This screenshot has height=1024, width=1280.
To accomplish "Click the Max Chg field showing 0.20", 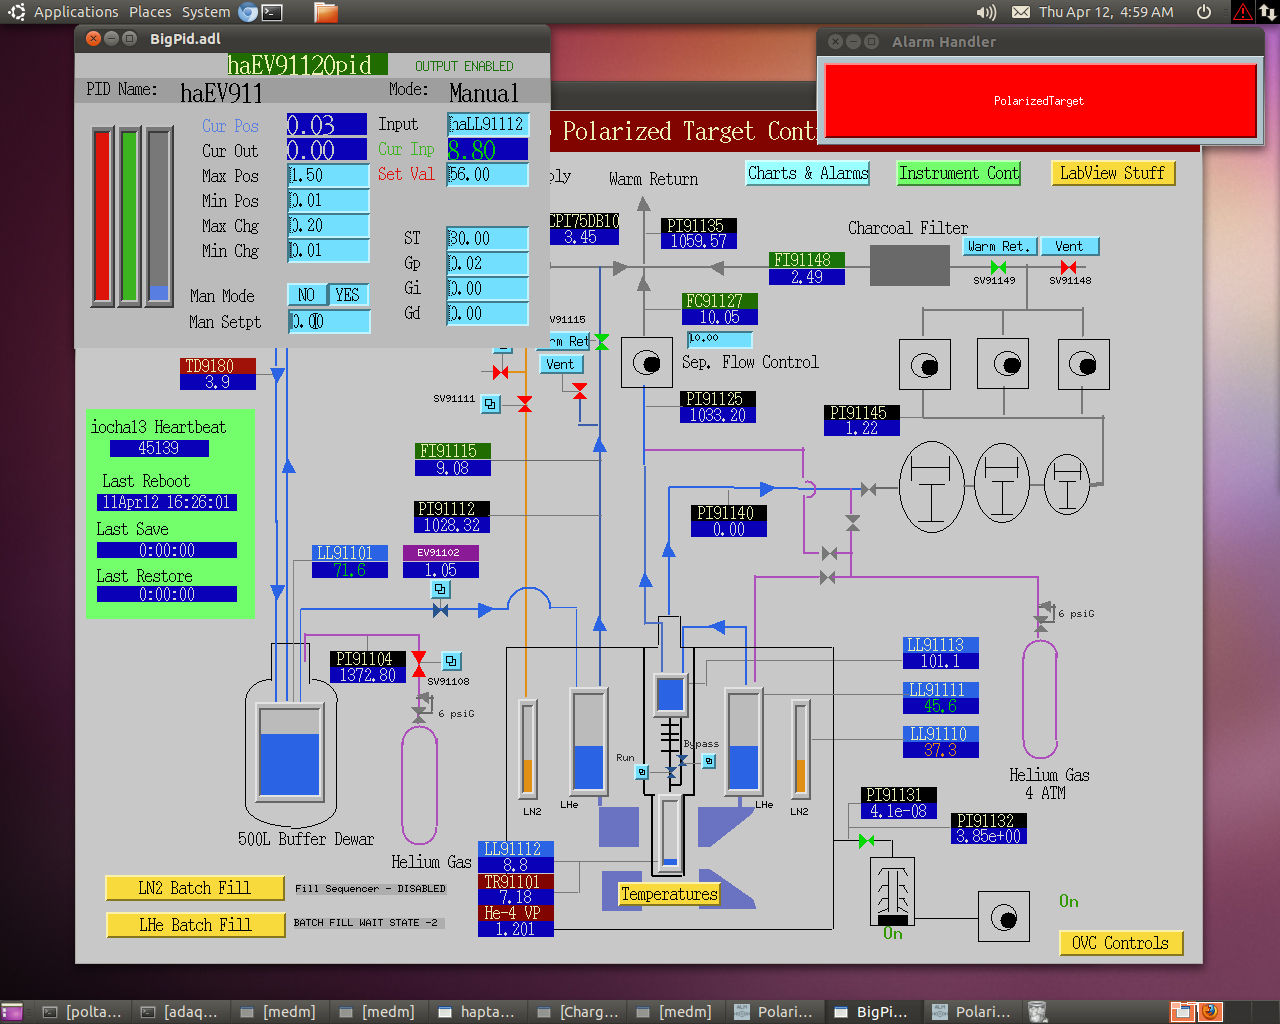I will coord(328,225).
